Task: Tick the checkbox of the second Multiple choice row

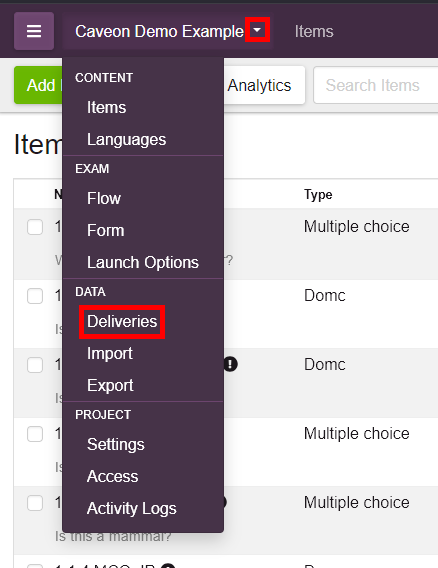Action: pyautogui.click(x=35, y=434)
